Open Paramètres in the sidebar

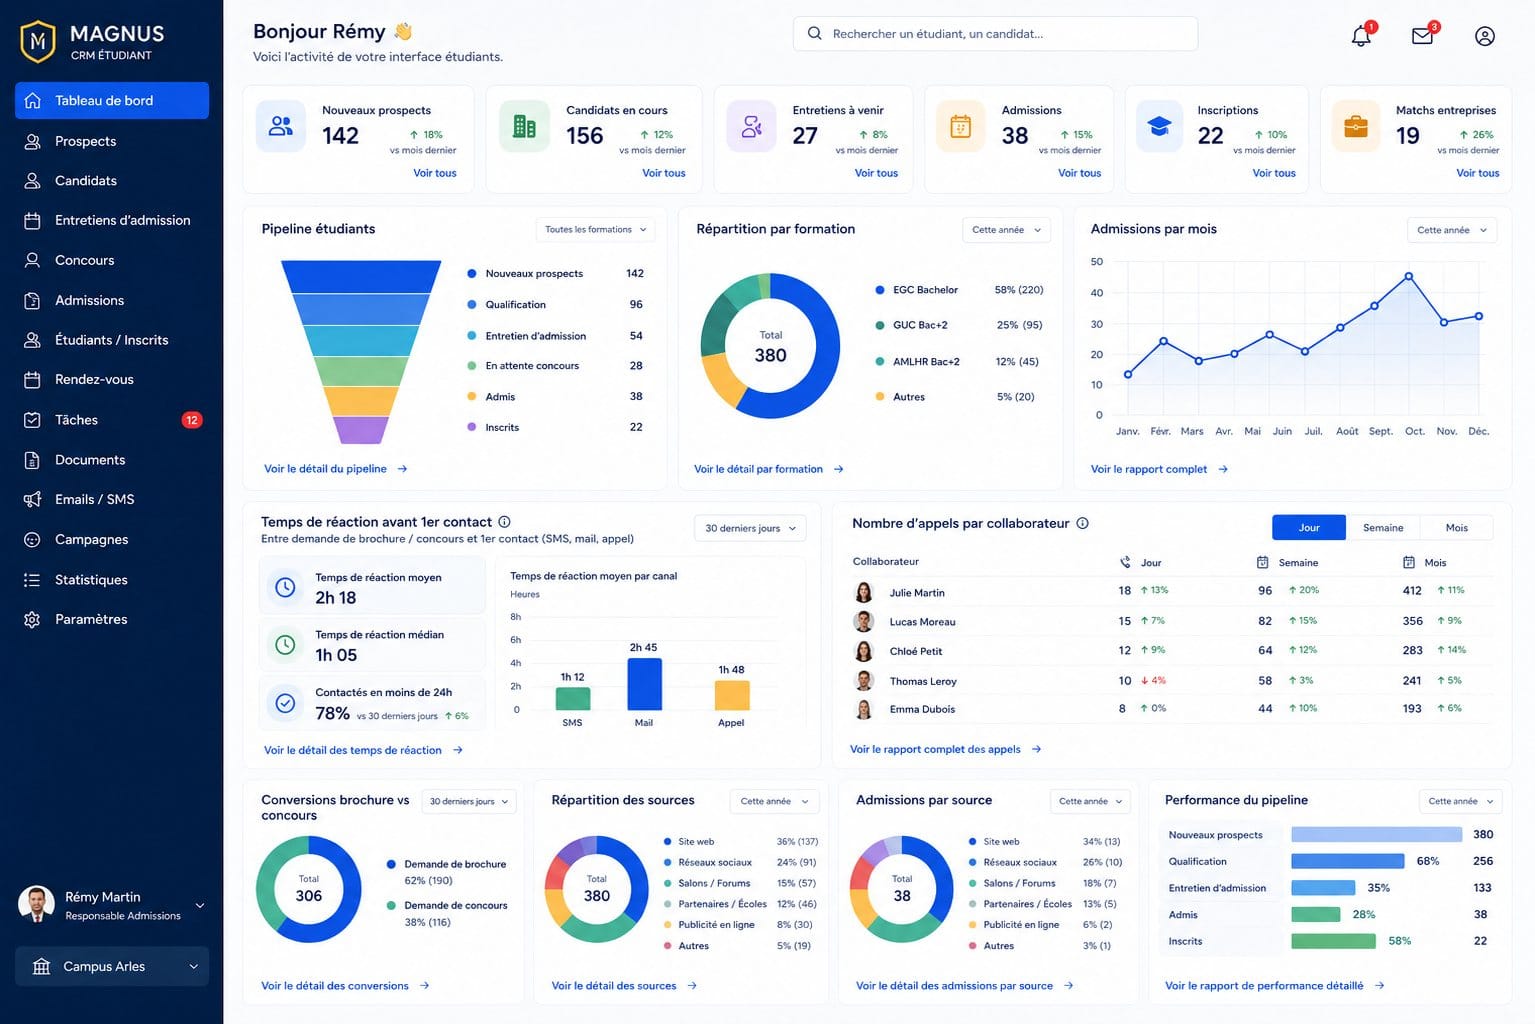pyautogui.click(x=112, y=619)
